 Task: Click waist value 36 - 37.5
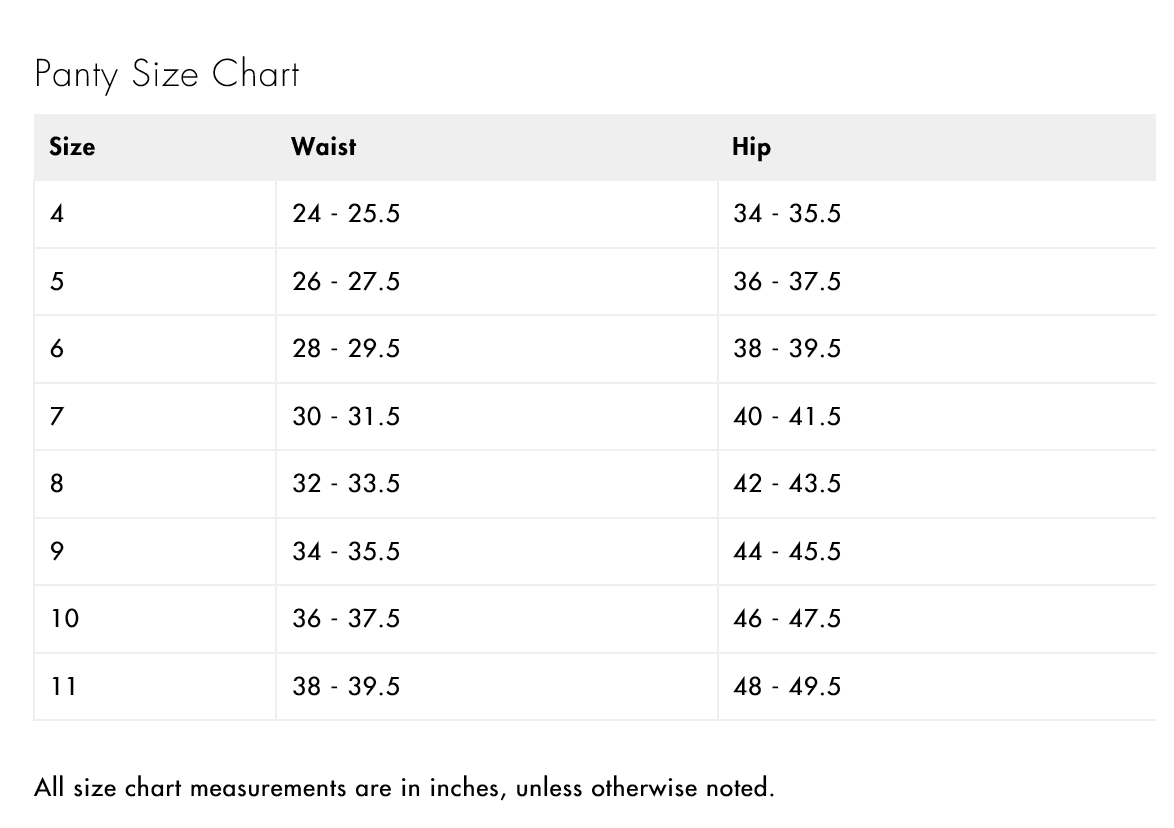pyautogui.click(x=346, y=618)
